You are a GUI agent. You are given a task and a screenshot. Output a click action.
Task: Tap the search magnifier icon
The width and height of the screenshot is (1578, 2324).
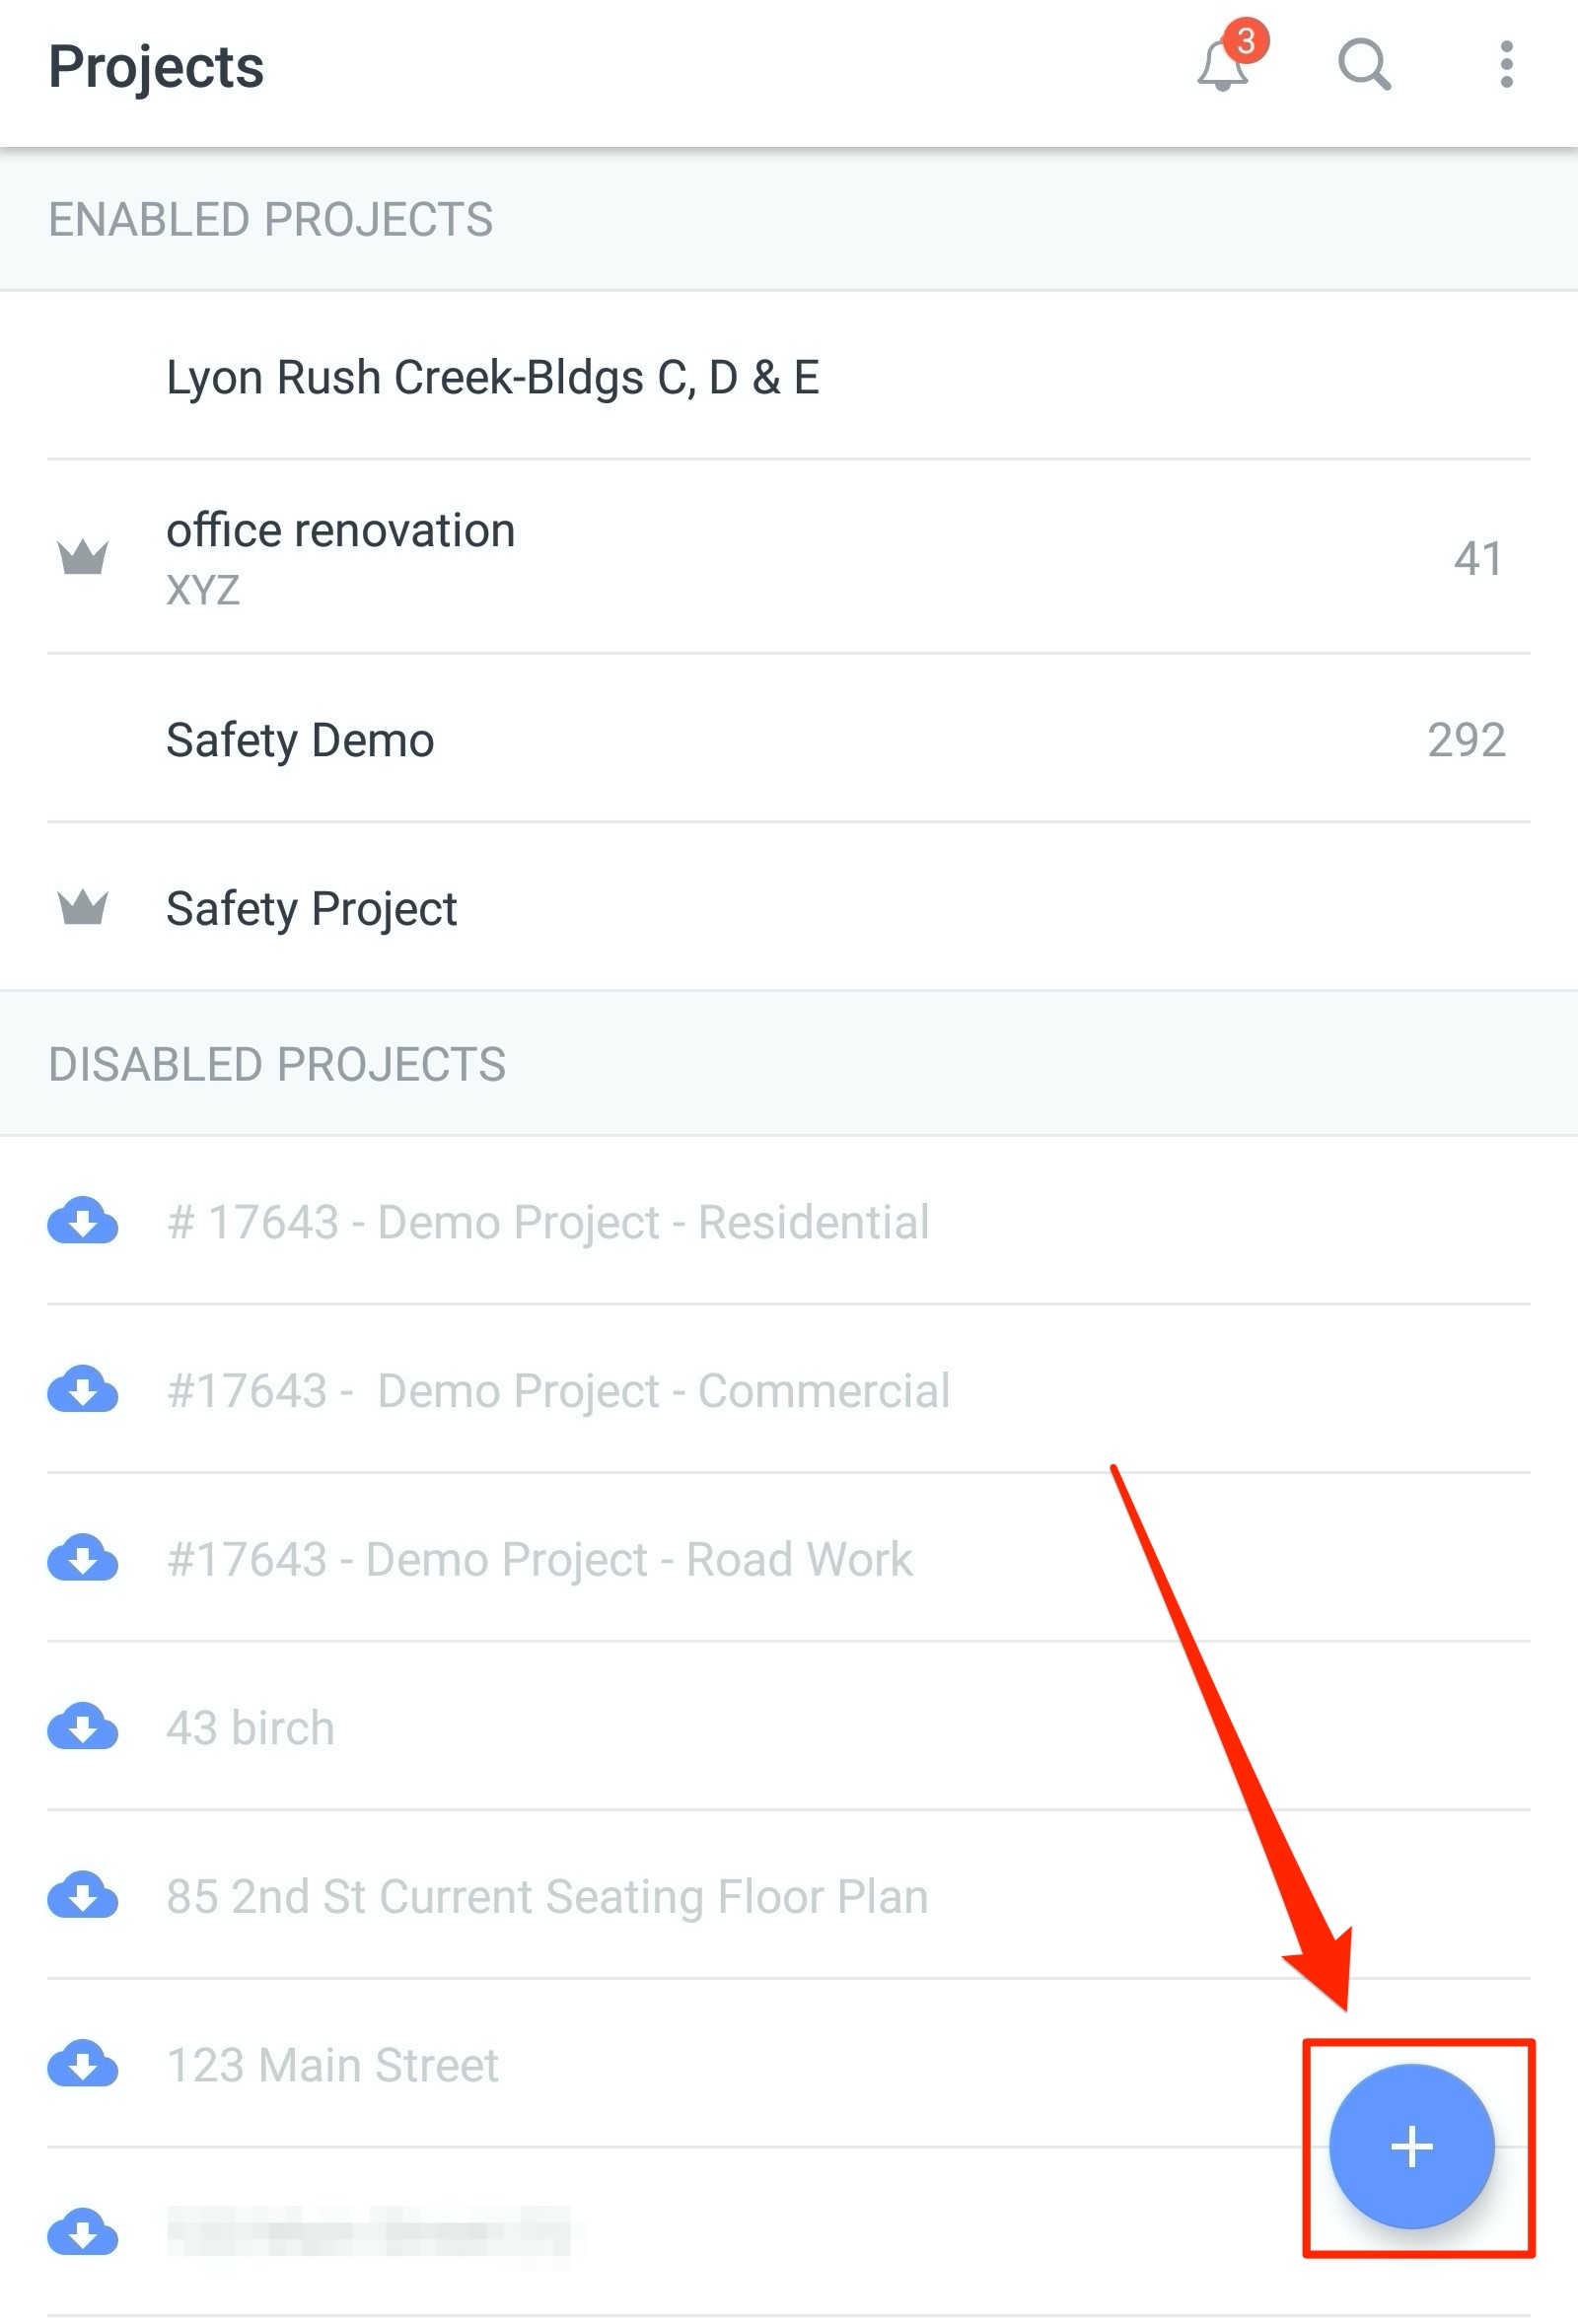(1365, 65)
